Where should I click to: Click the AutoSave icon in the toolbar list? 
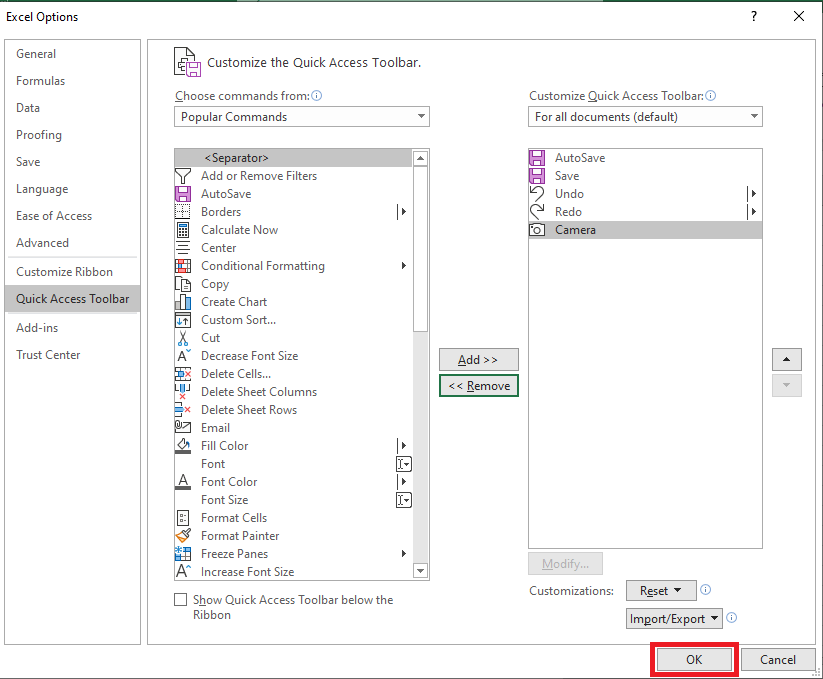[x=537, y=158]
